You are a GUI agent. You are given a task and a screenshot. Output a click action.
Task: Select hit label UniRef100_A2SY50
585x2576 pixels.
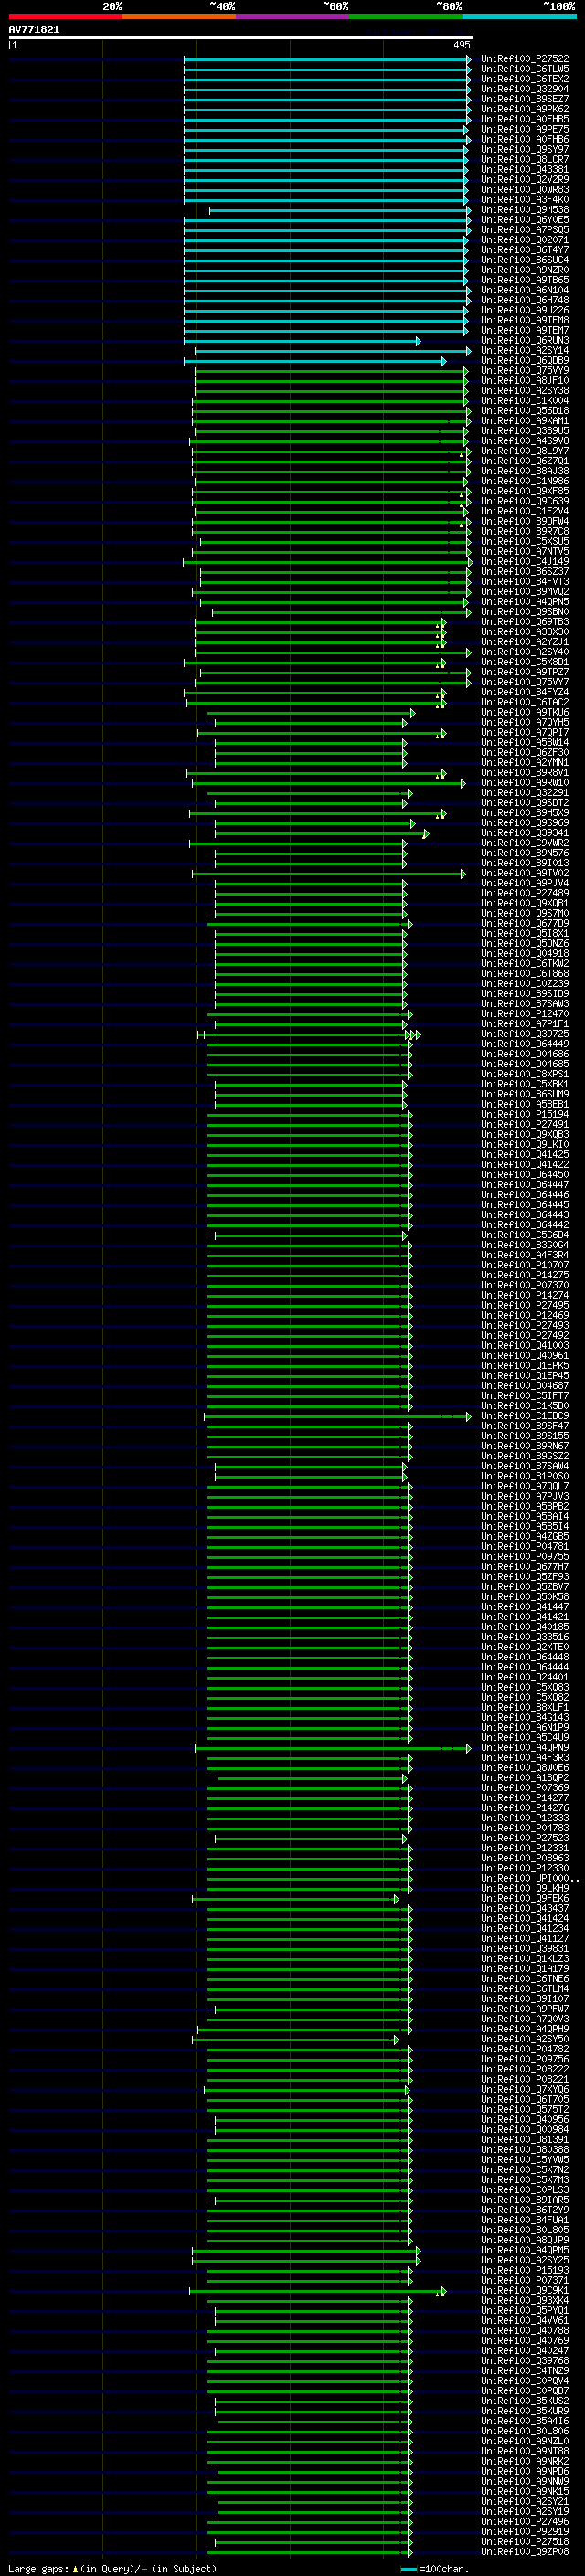524,2038
